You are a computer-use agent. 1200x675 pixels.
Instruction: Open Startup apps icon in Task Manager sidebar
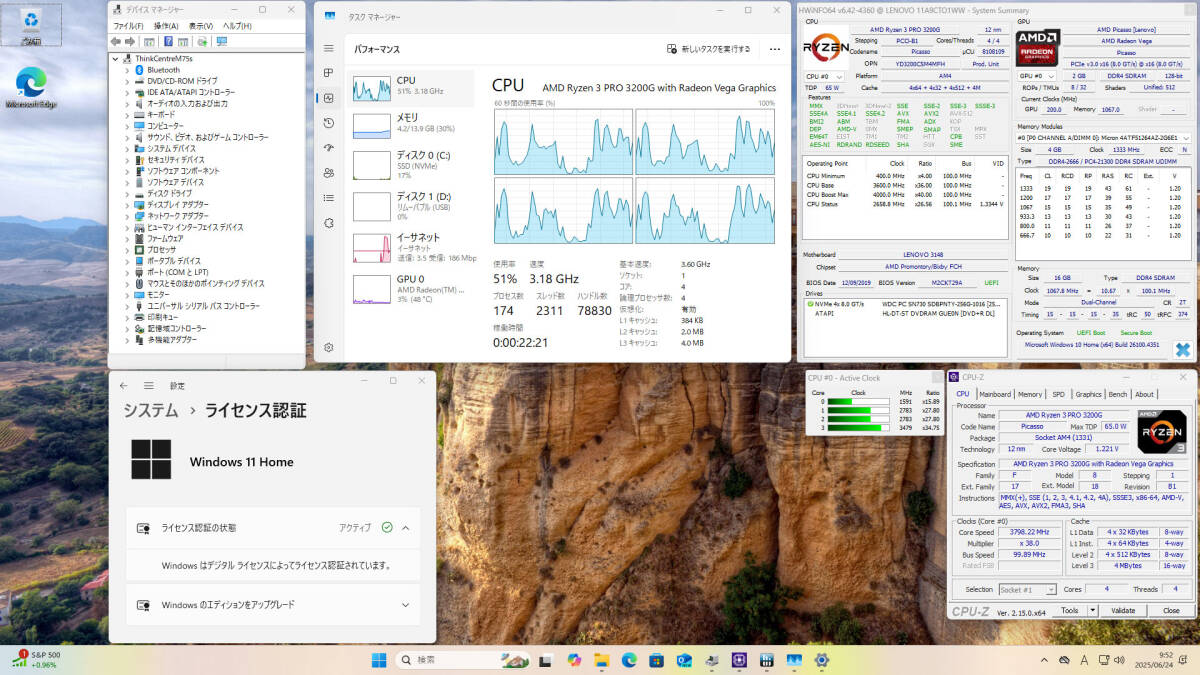[x=329, y=148]
